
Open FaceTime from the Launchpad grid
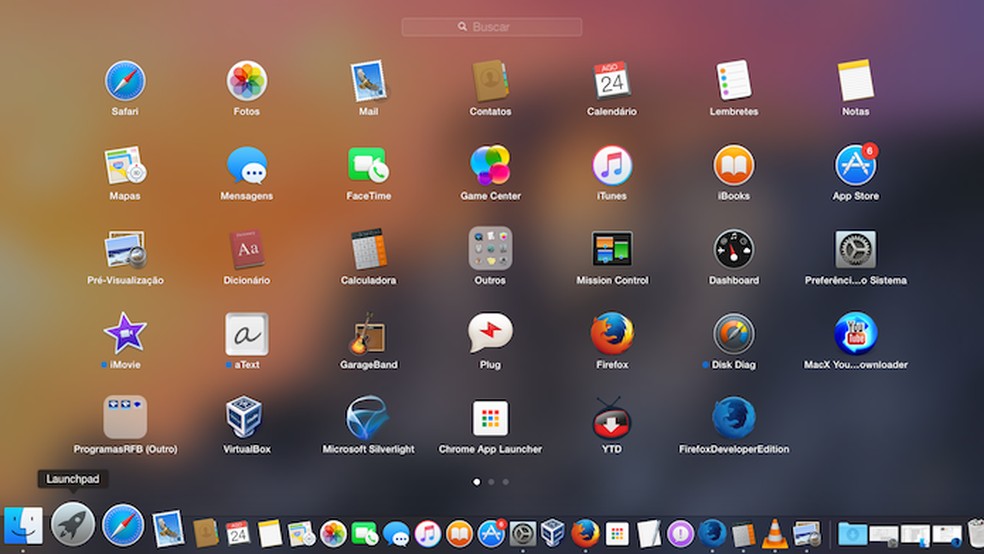[x=368, y=166]
